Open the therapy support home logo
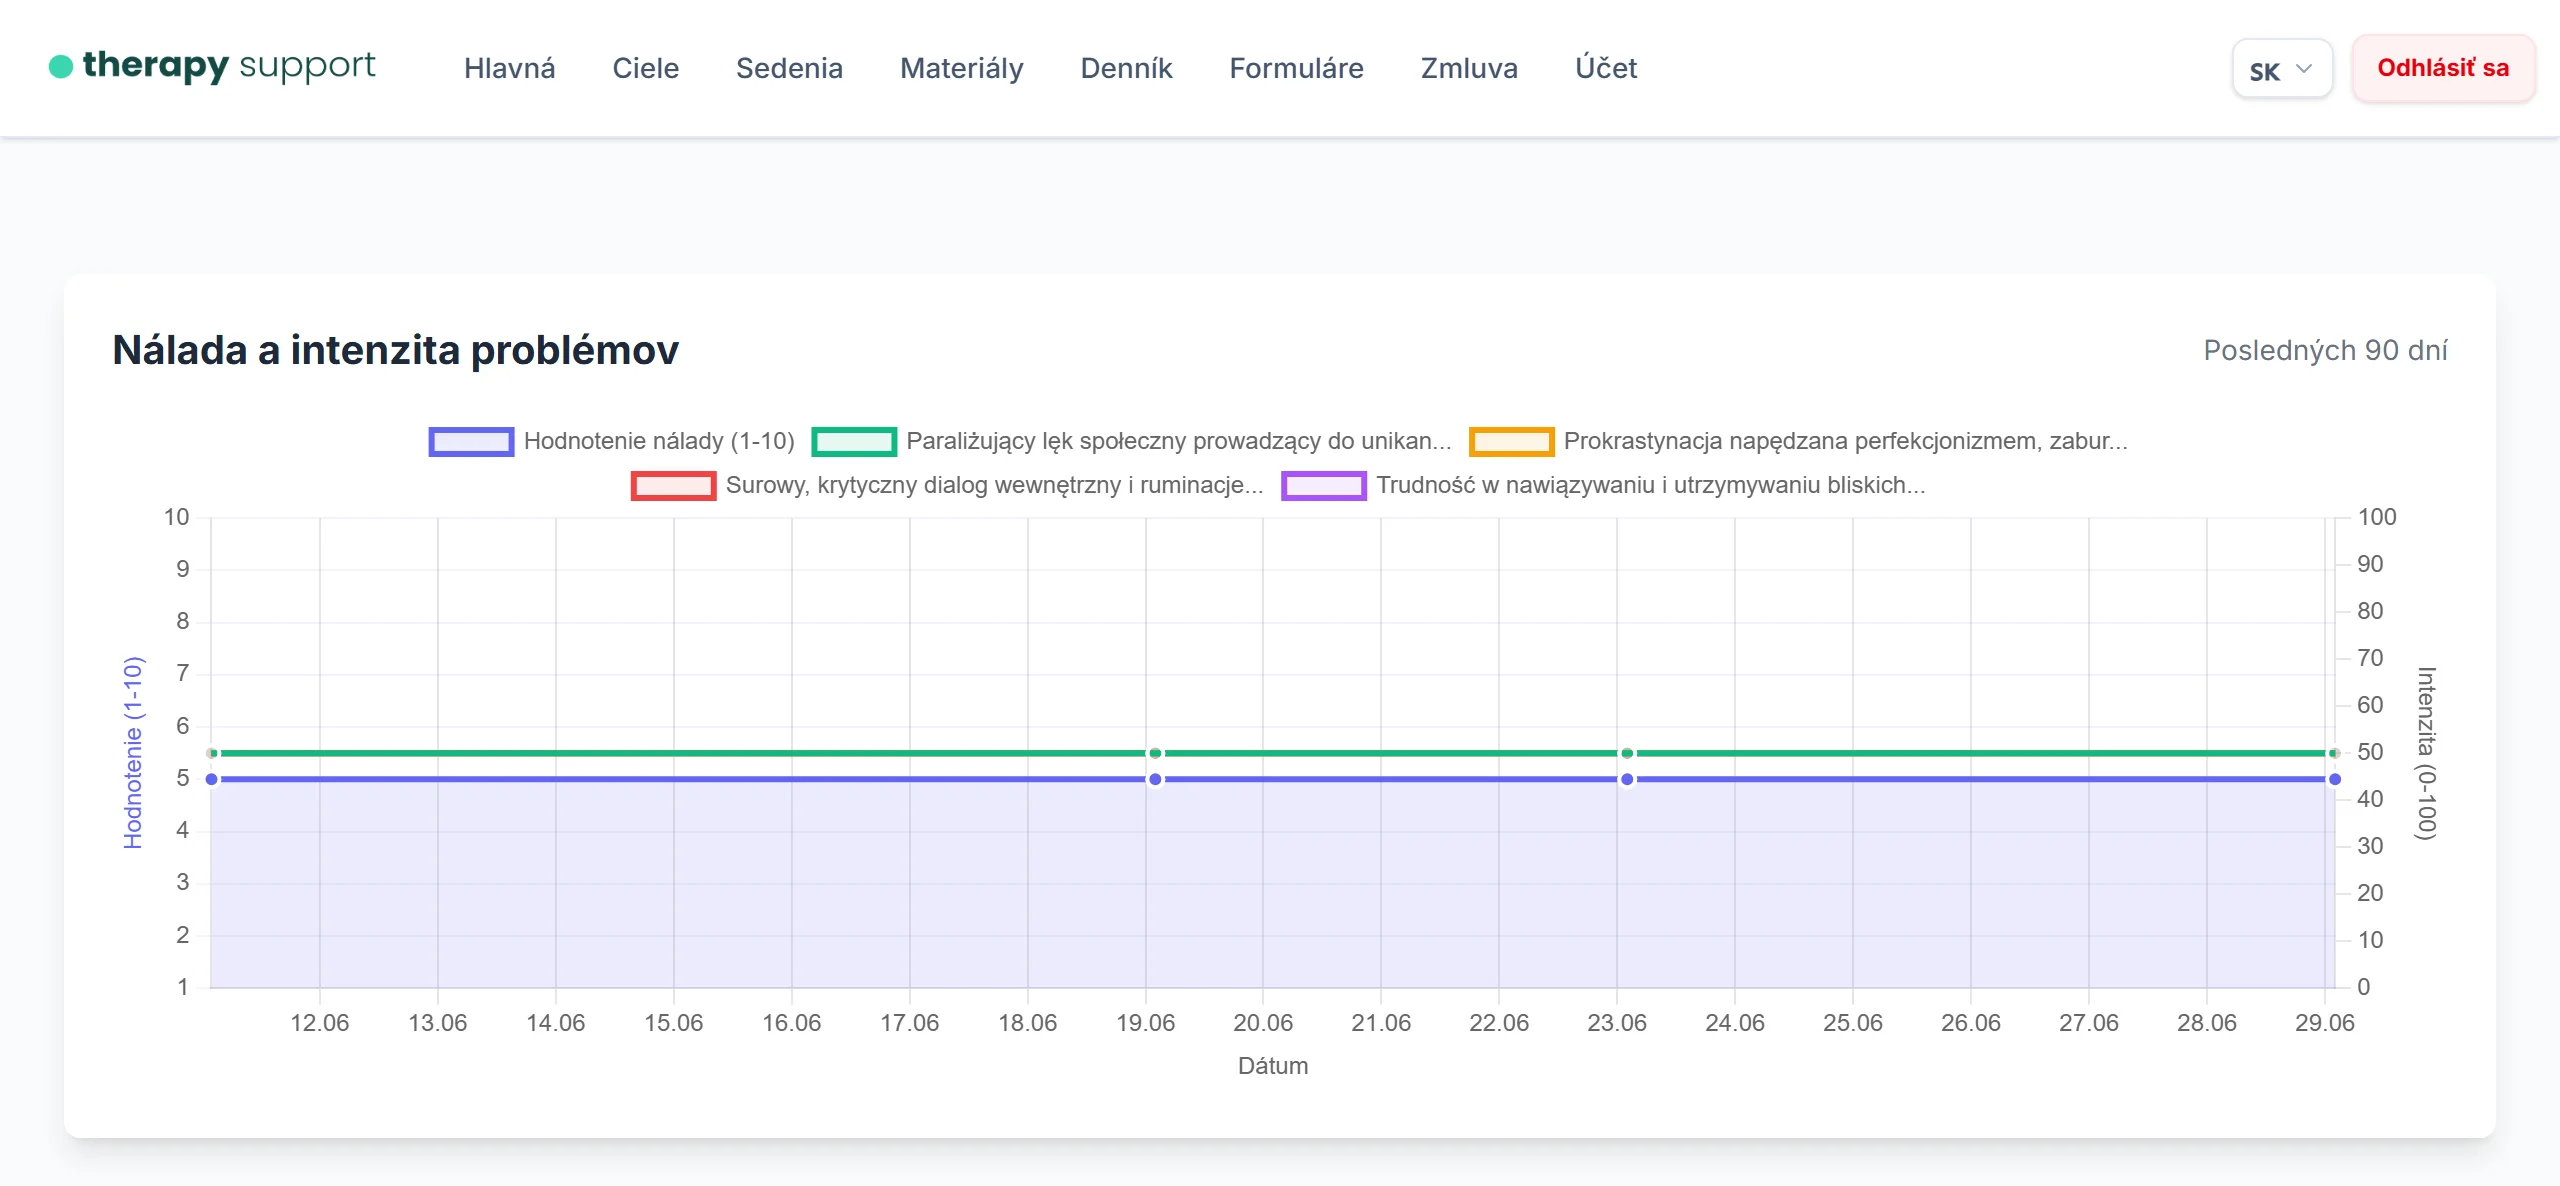 212,67
